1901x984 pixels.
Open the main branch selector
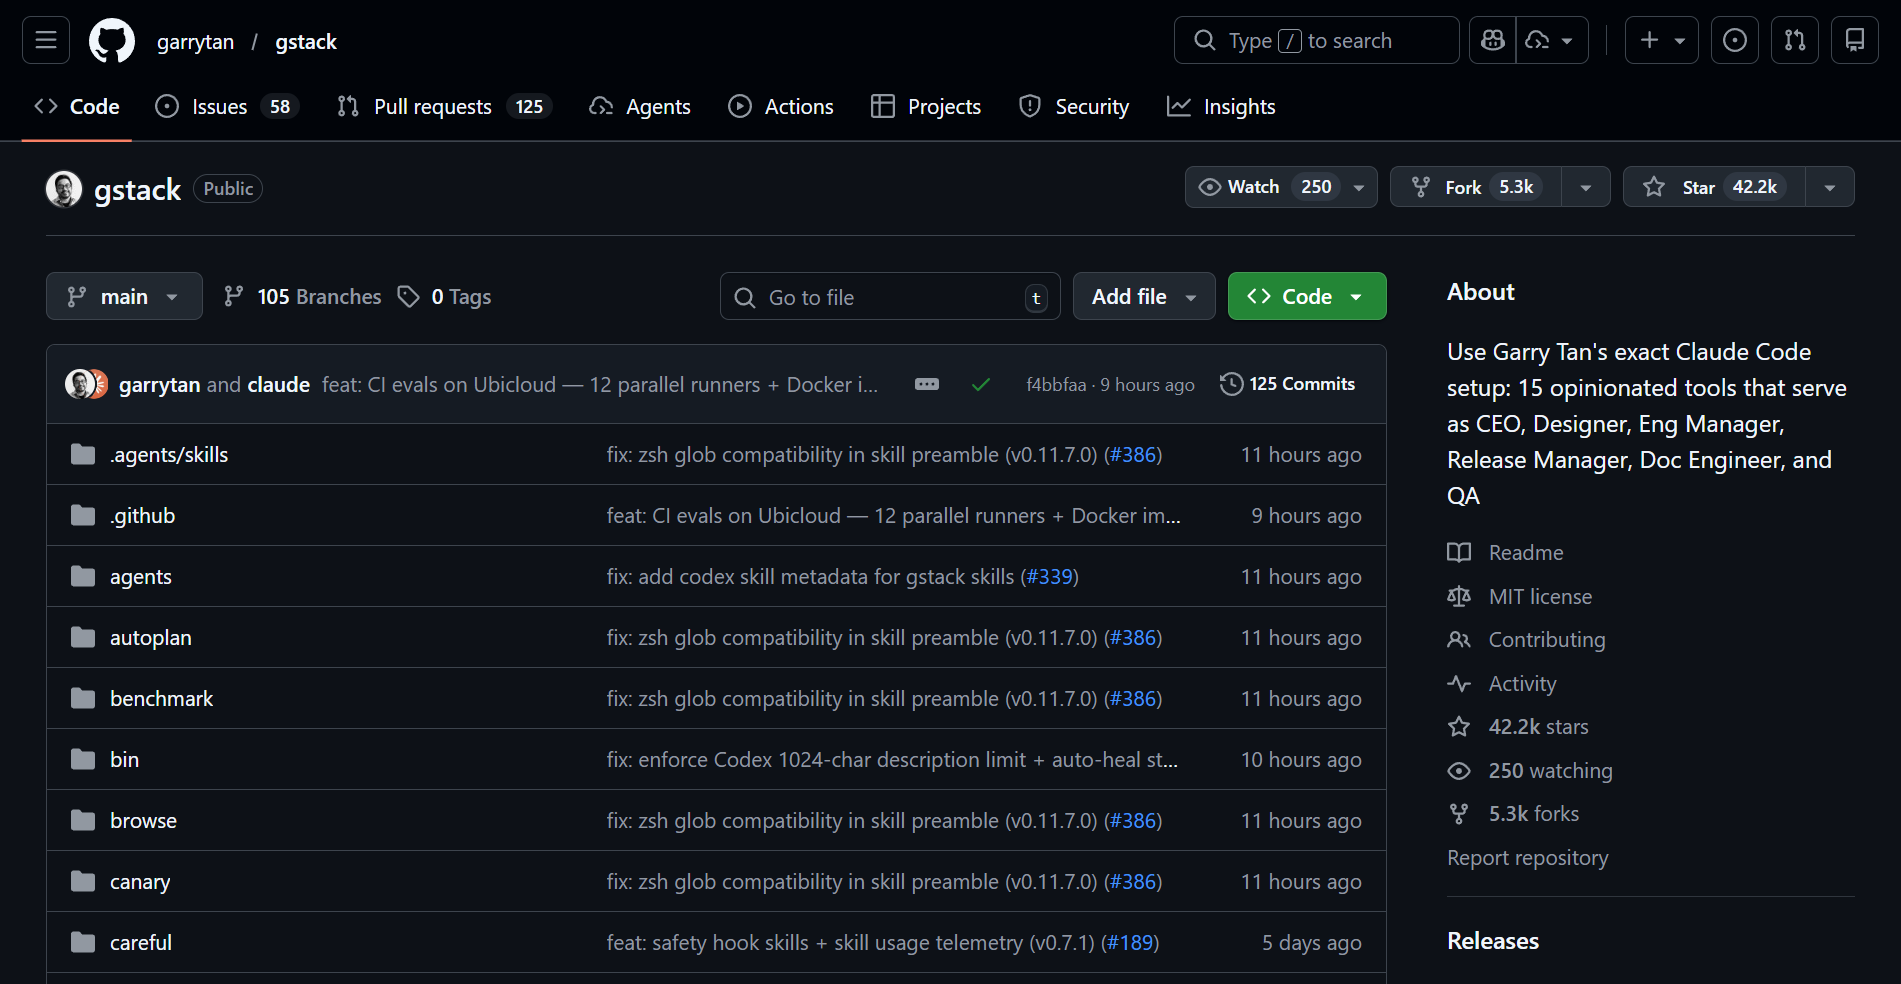(123, 296)
